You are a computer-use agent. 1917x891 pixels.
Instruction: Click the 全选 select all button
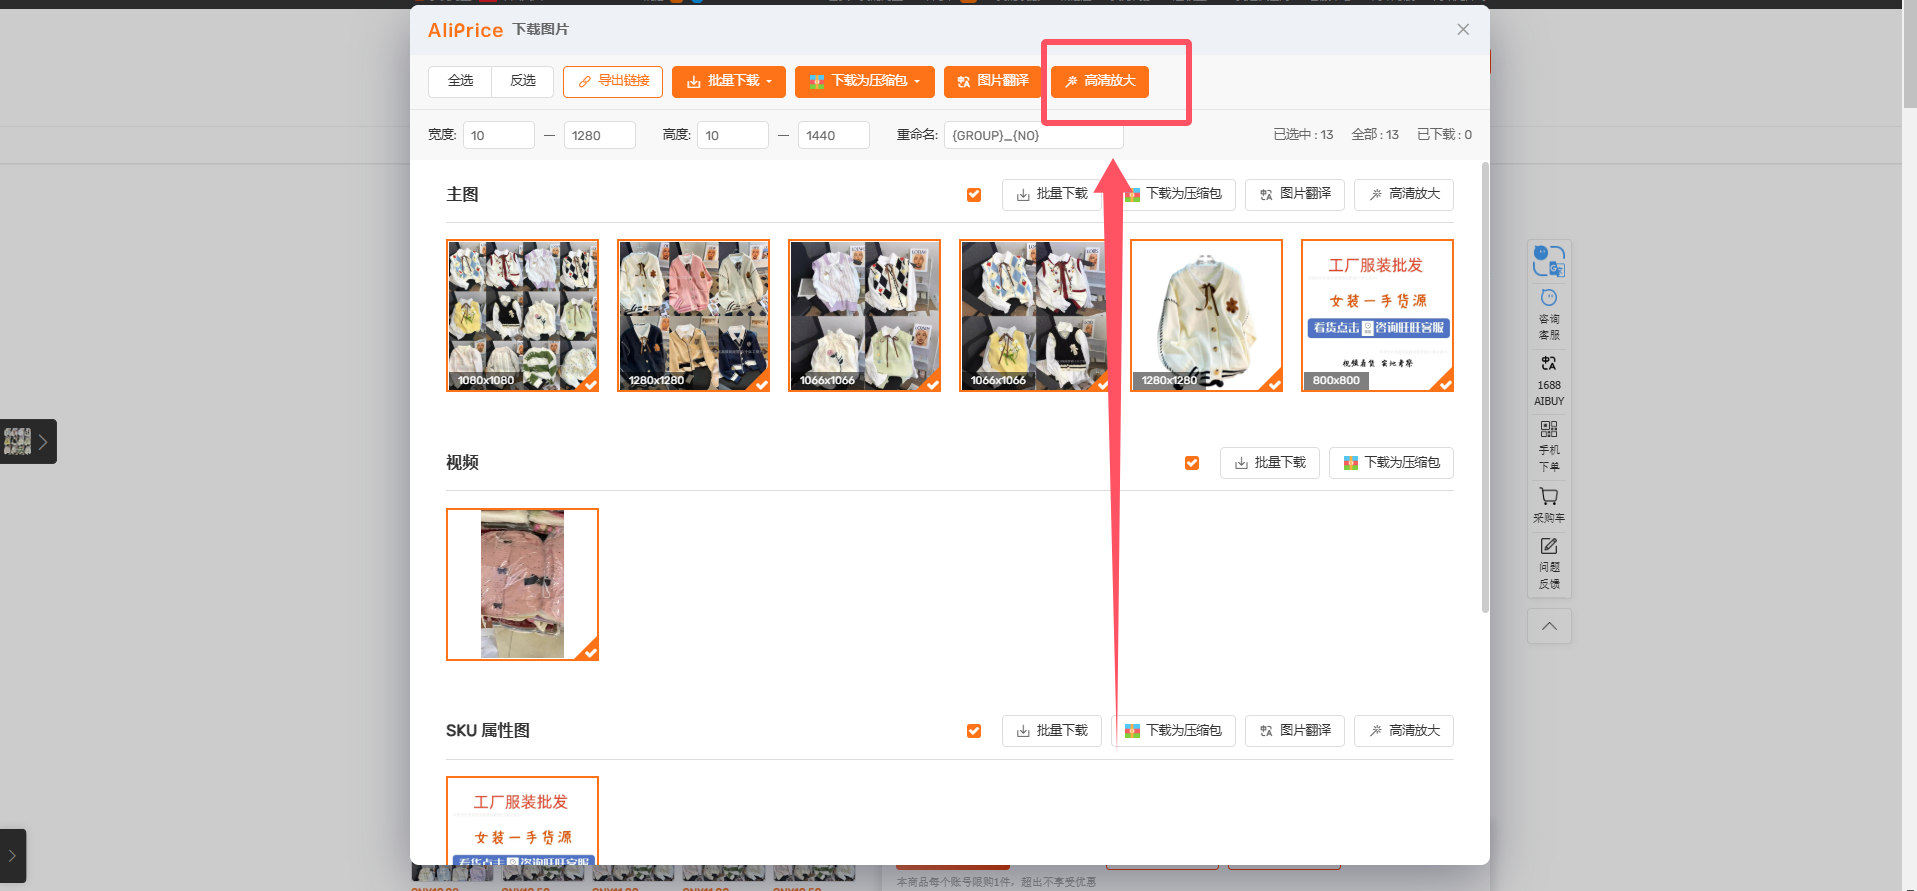[x=460, y=81]
